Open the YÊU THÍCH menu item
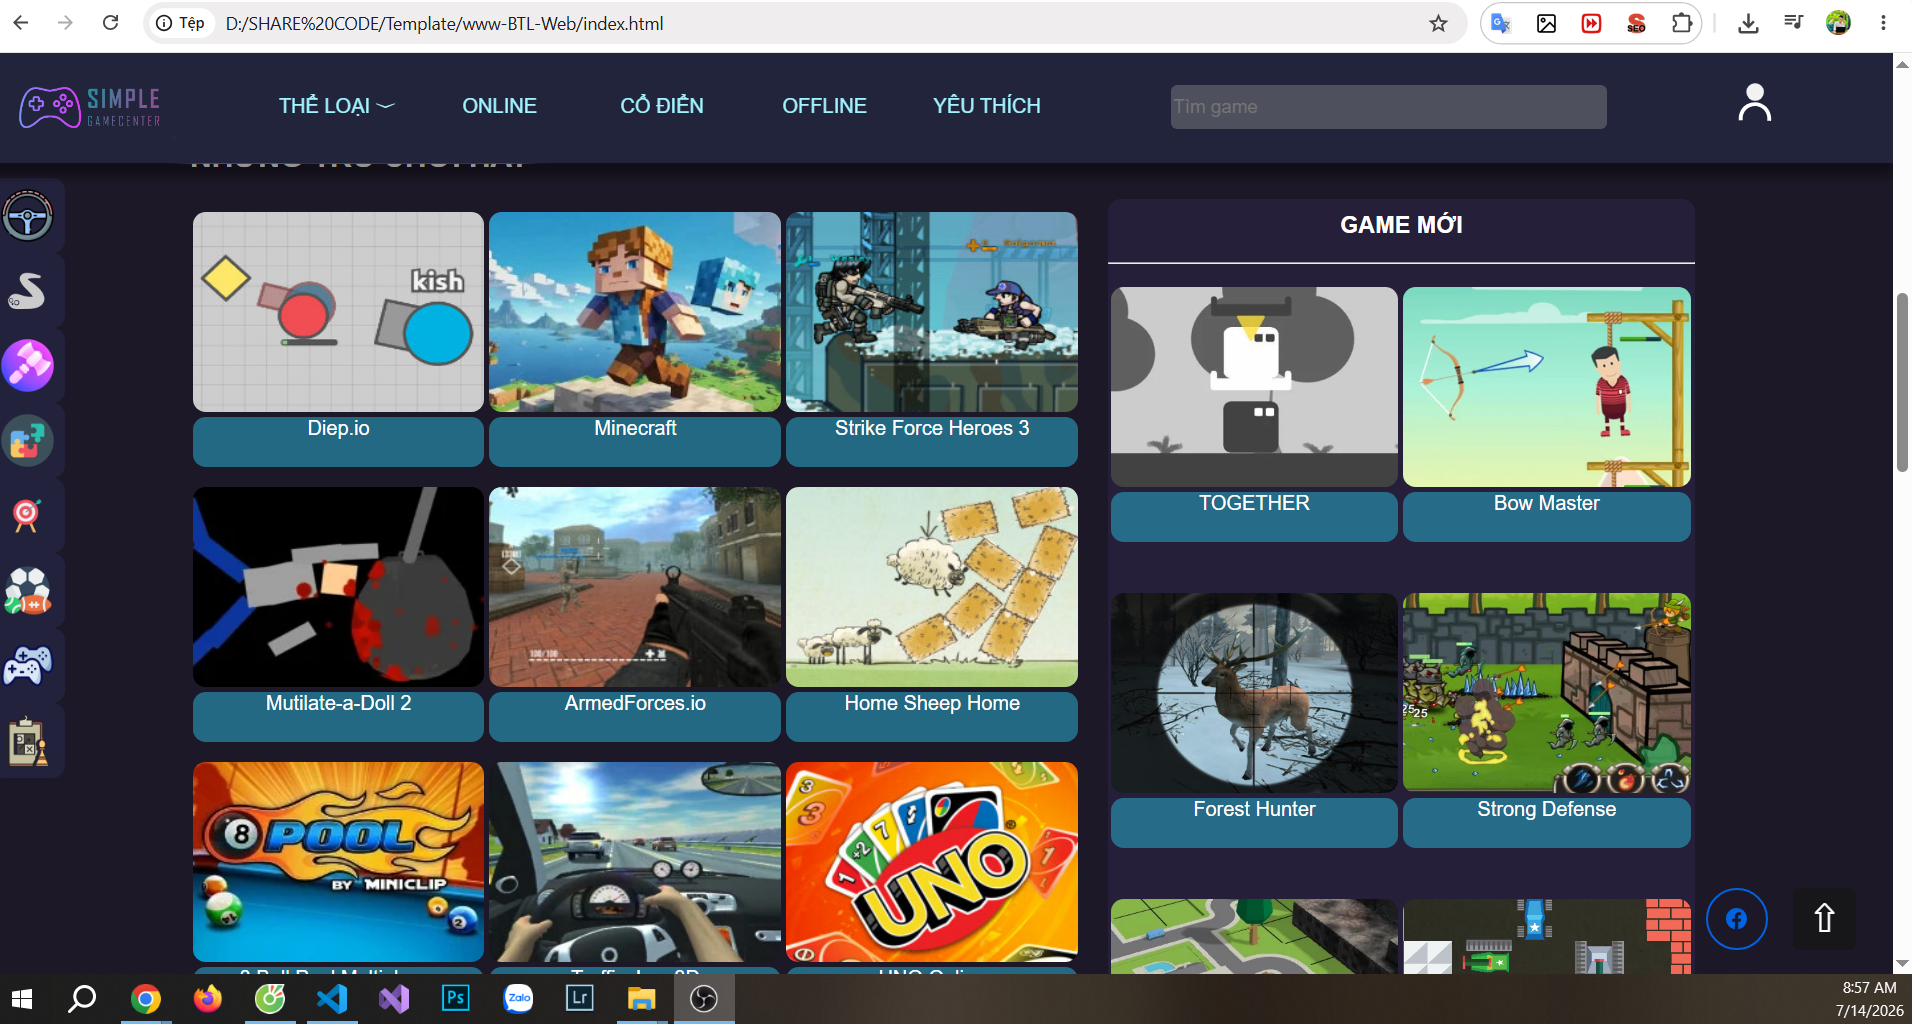 pyautogui.click(x=986, y=106)
